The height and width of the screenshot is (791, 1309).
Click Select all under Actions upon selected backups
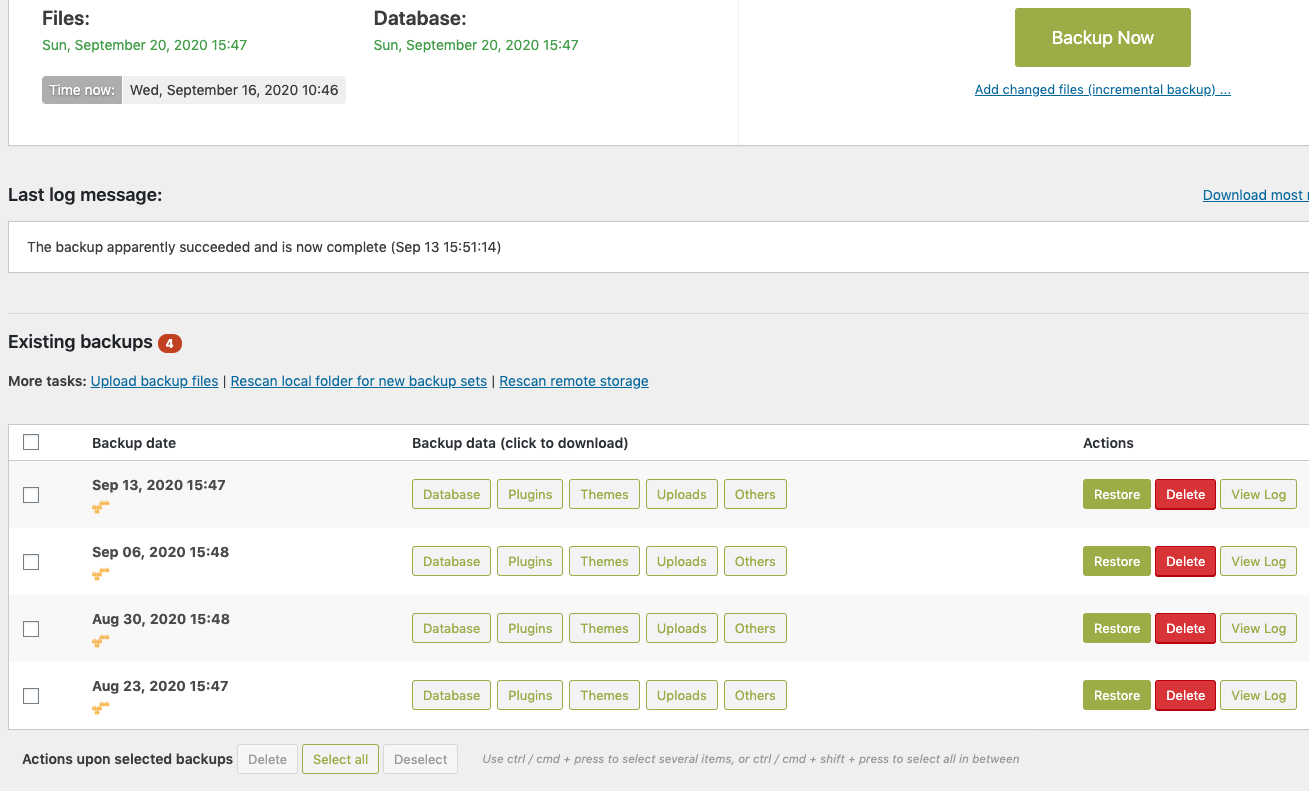coord(340,759)
